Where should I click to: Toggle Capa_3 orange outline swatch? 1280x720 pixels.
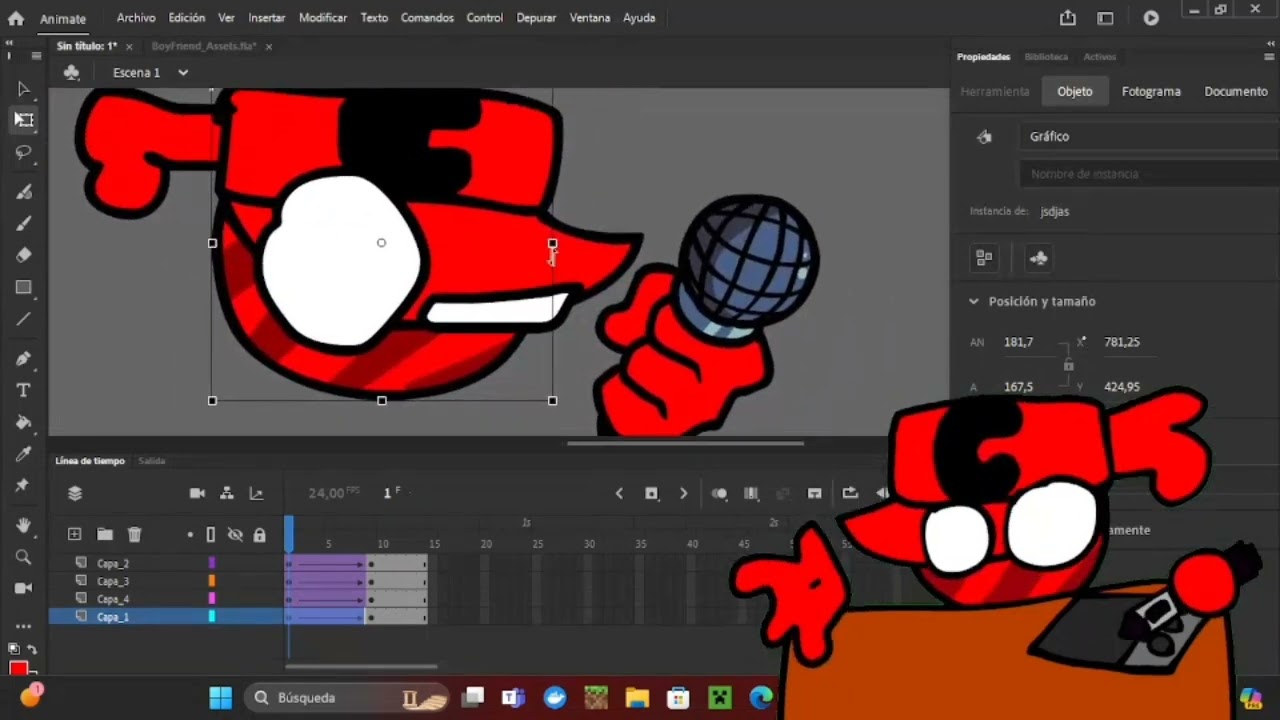pyautogui.click(x=211, y=581)
